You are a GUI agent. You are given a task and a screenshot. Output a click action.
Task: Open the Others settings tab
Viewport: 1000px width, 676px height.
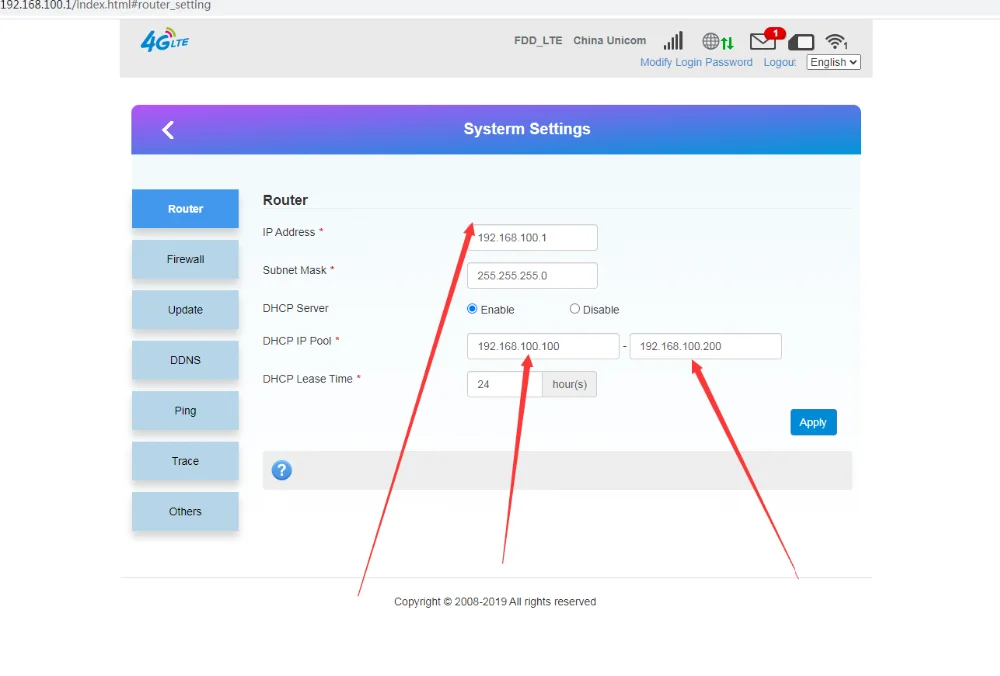[x=186, y=511]
